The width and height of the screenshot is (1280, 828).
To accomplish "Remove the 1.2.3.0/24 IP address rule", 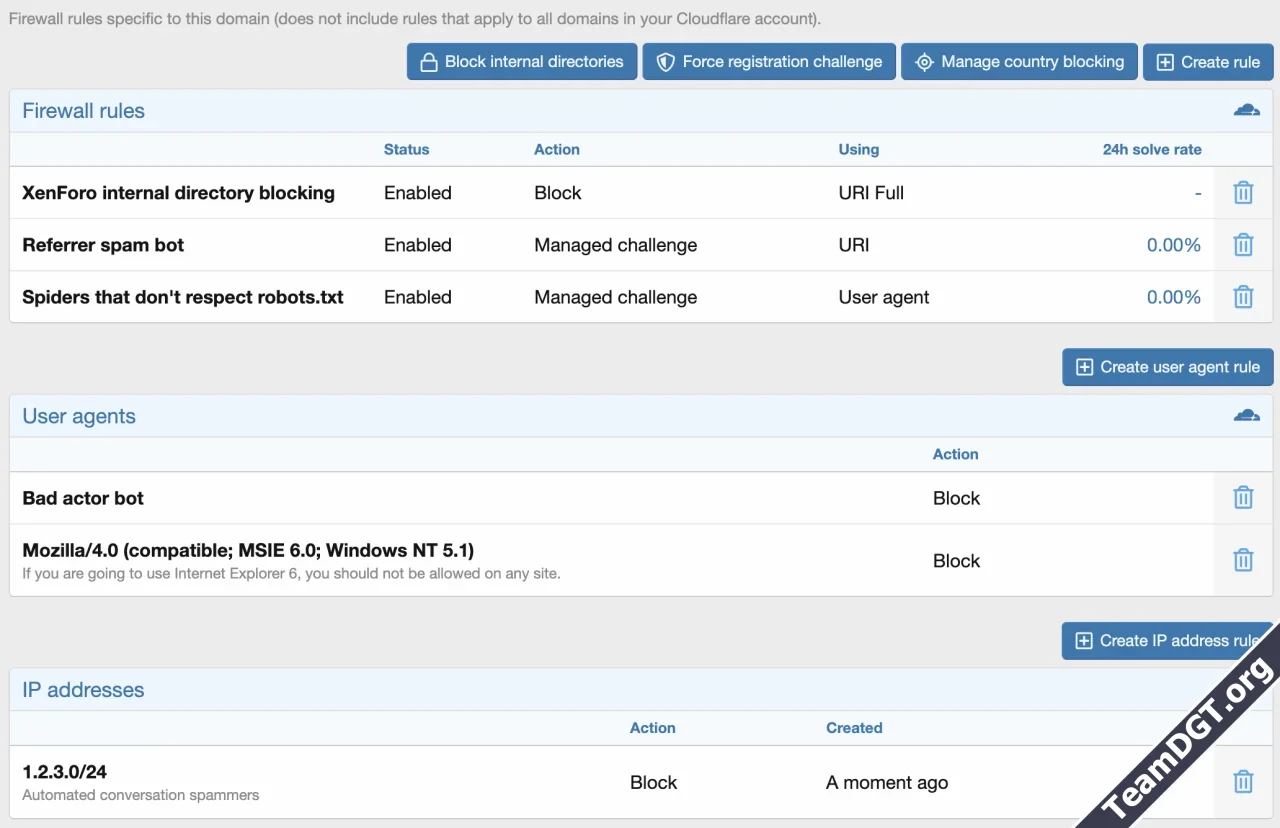I will pyautogui.click(x=1242, y=781).
